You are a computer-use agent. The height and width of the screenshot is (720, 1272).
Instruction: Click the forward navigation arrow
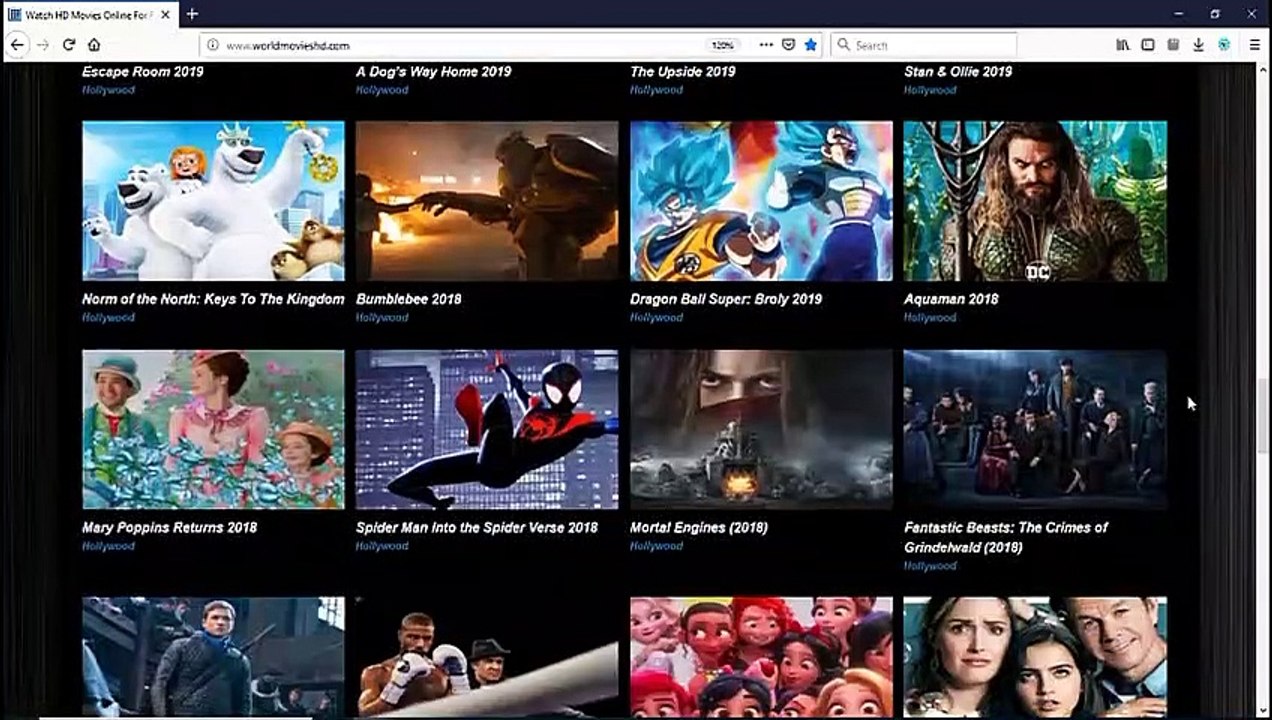coord(43,45)
